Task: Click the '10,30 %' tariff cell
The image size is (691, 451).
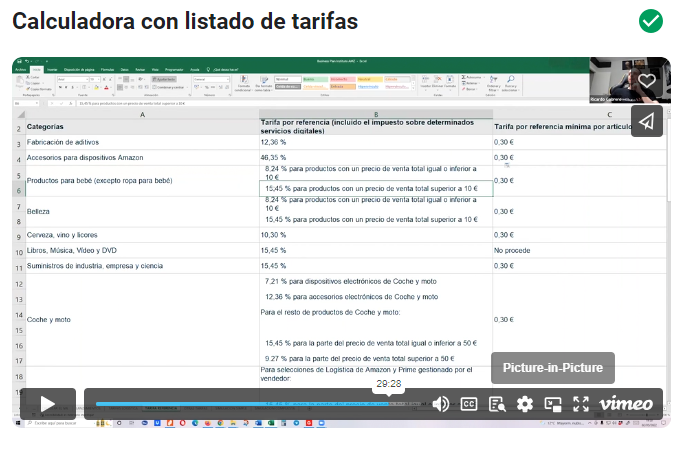Action: pyautogui.click(x=376, y=235)
